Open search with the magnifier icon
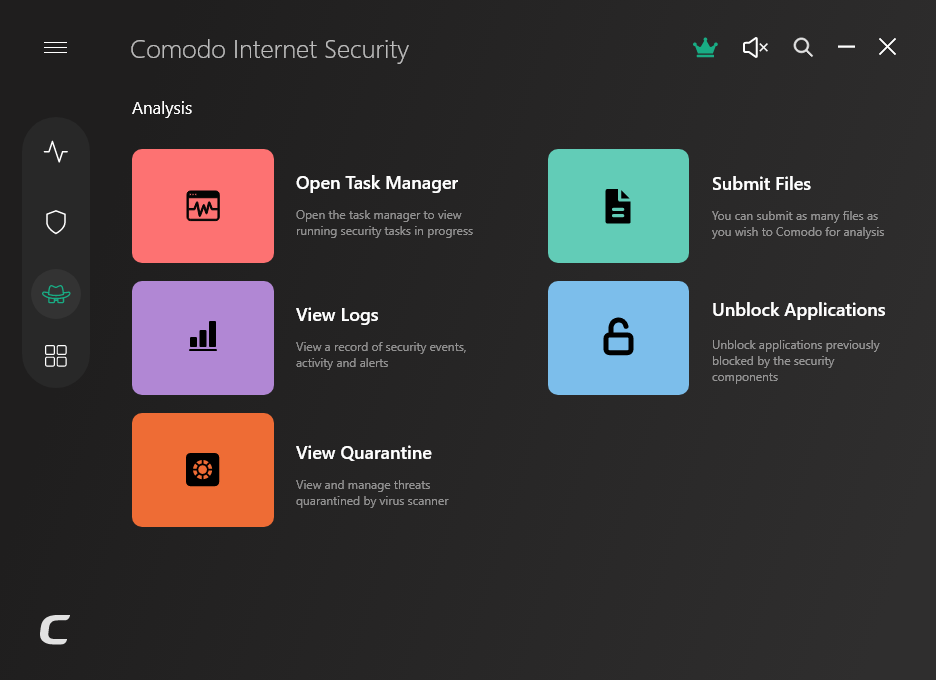The image size is (936, 680). point(803,47)
